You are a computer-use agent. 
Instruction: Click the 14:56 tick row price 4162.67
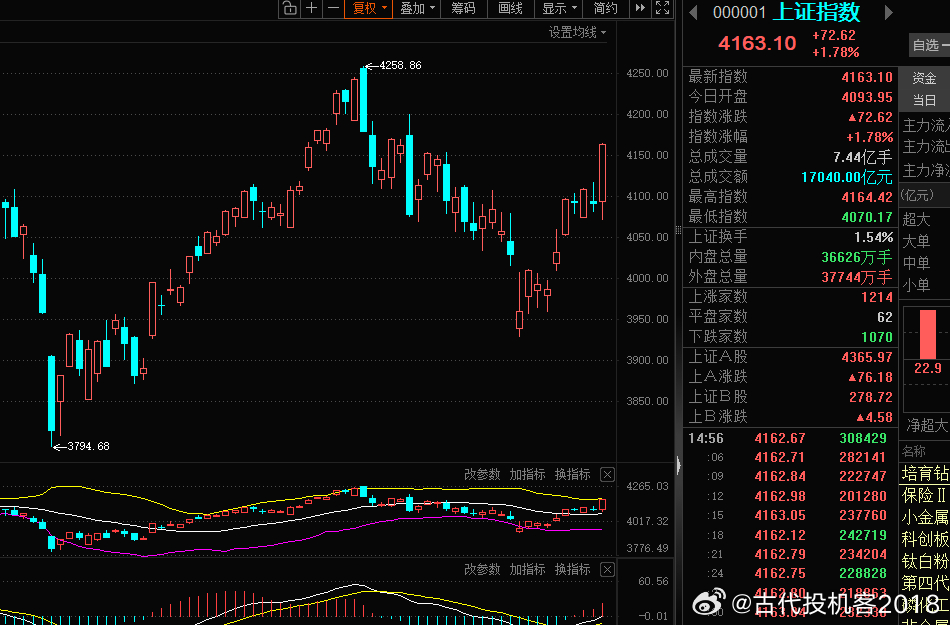click(780, 438)
